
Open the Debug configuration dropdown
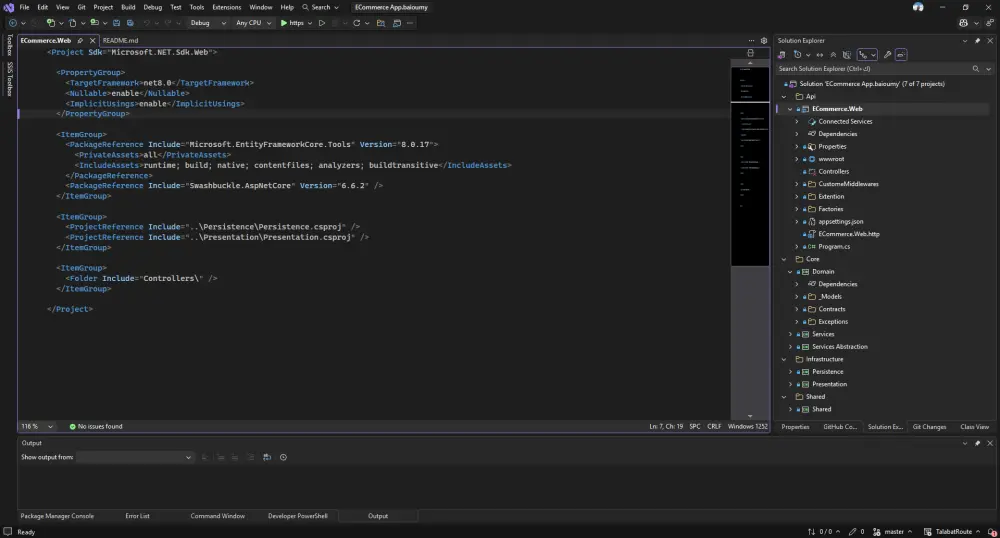click(x=209, y=23)
